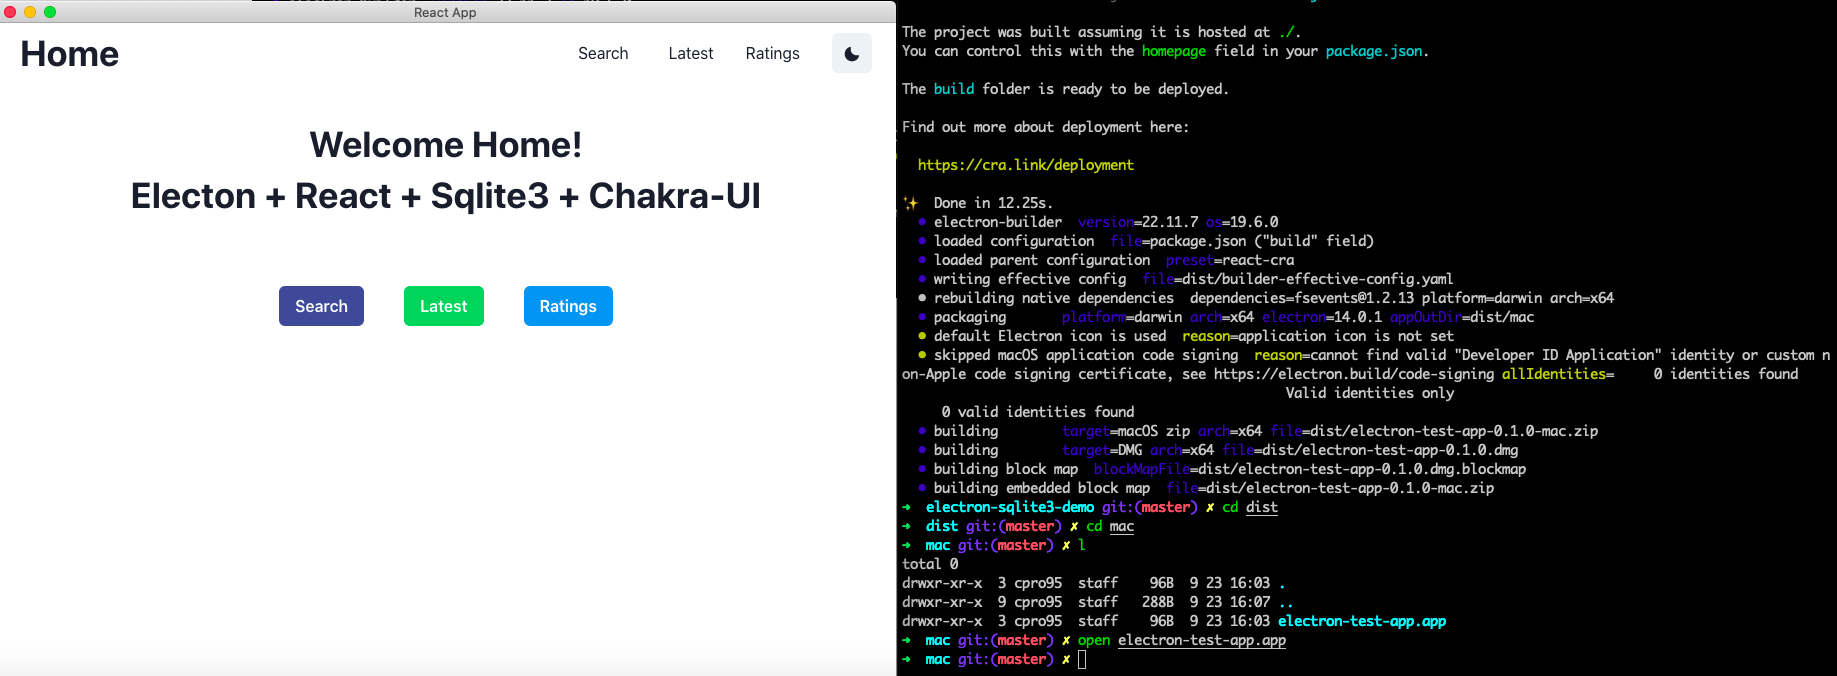Click the dist/electron-test-app-0.1.0.dmg file path

[x=1390, y=450]
